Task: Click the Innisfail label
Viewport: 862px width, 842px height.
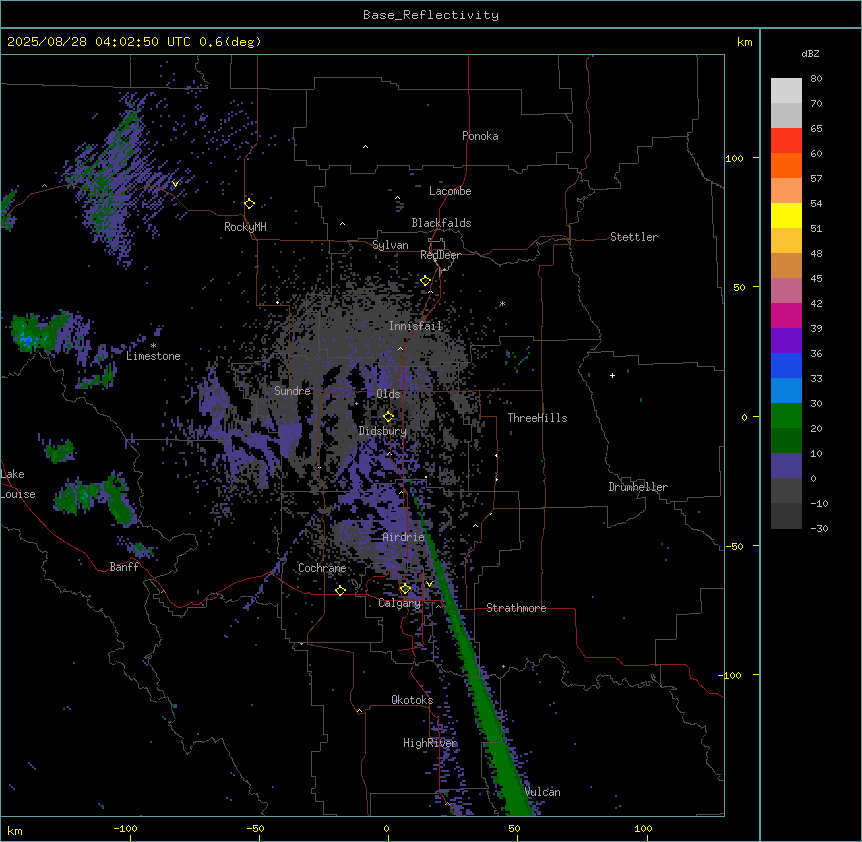Action: coord(415,326)
